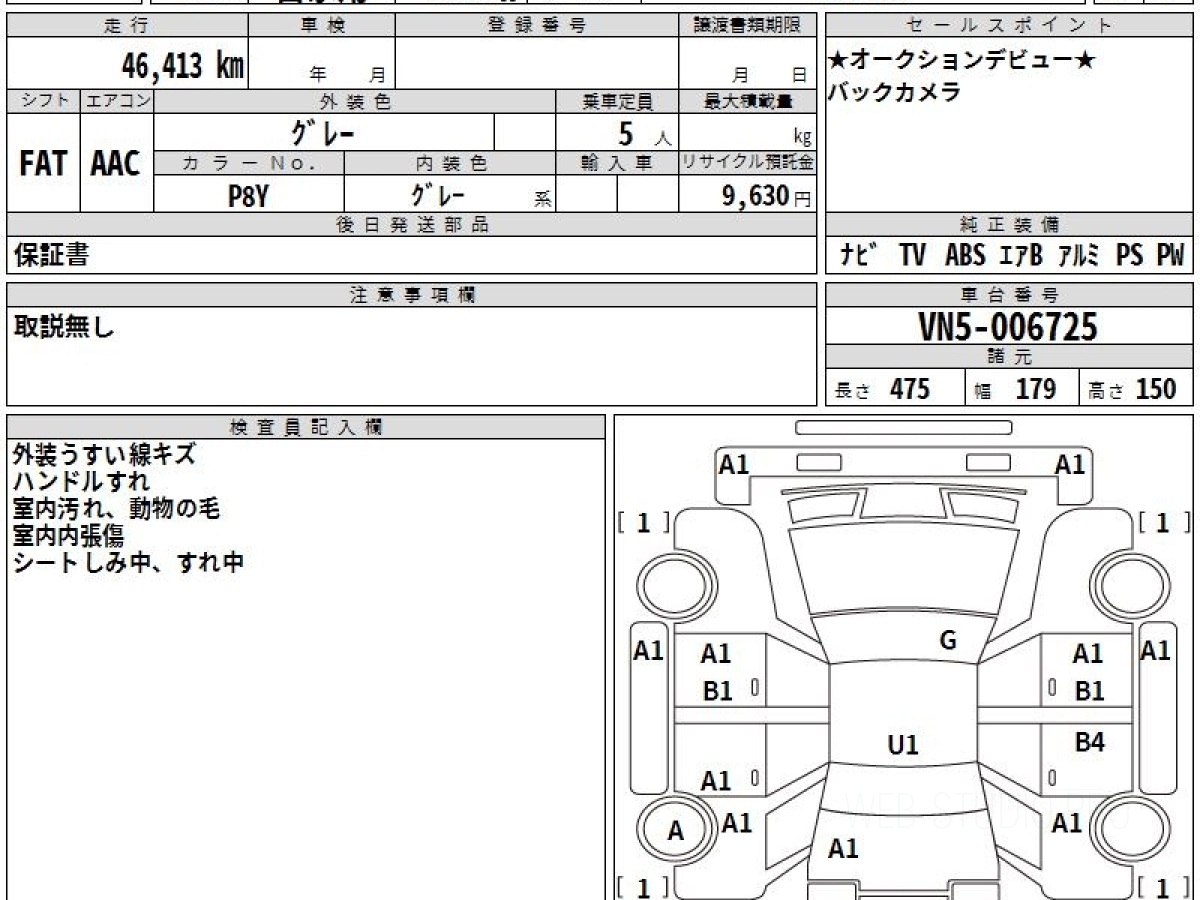This screenshot has height=900, width=1200.
Task: Select the 高さ 150 dimension
Action: click(1132, 389)
